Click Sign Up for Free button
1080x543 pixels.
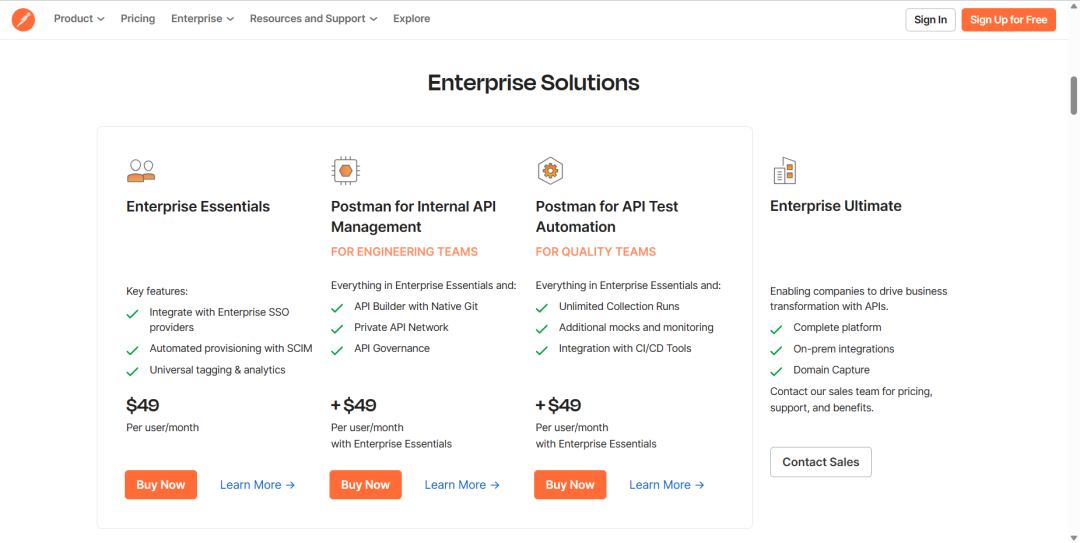click(x=1008, y=20)
